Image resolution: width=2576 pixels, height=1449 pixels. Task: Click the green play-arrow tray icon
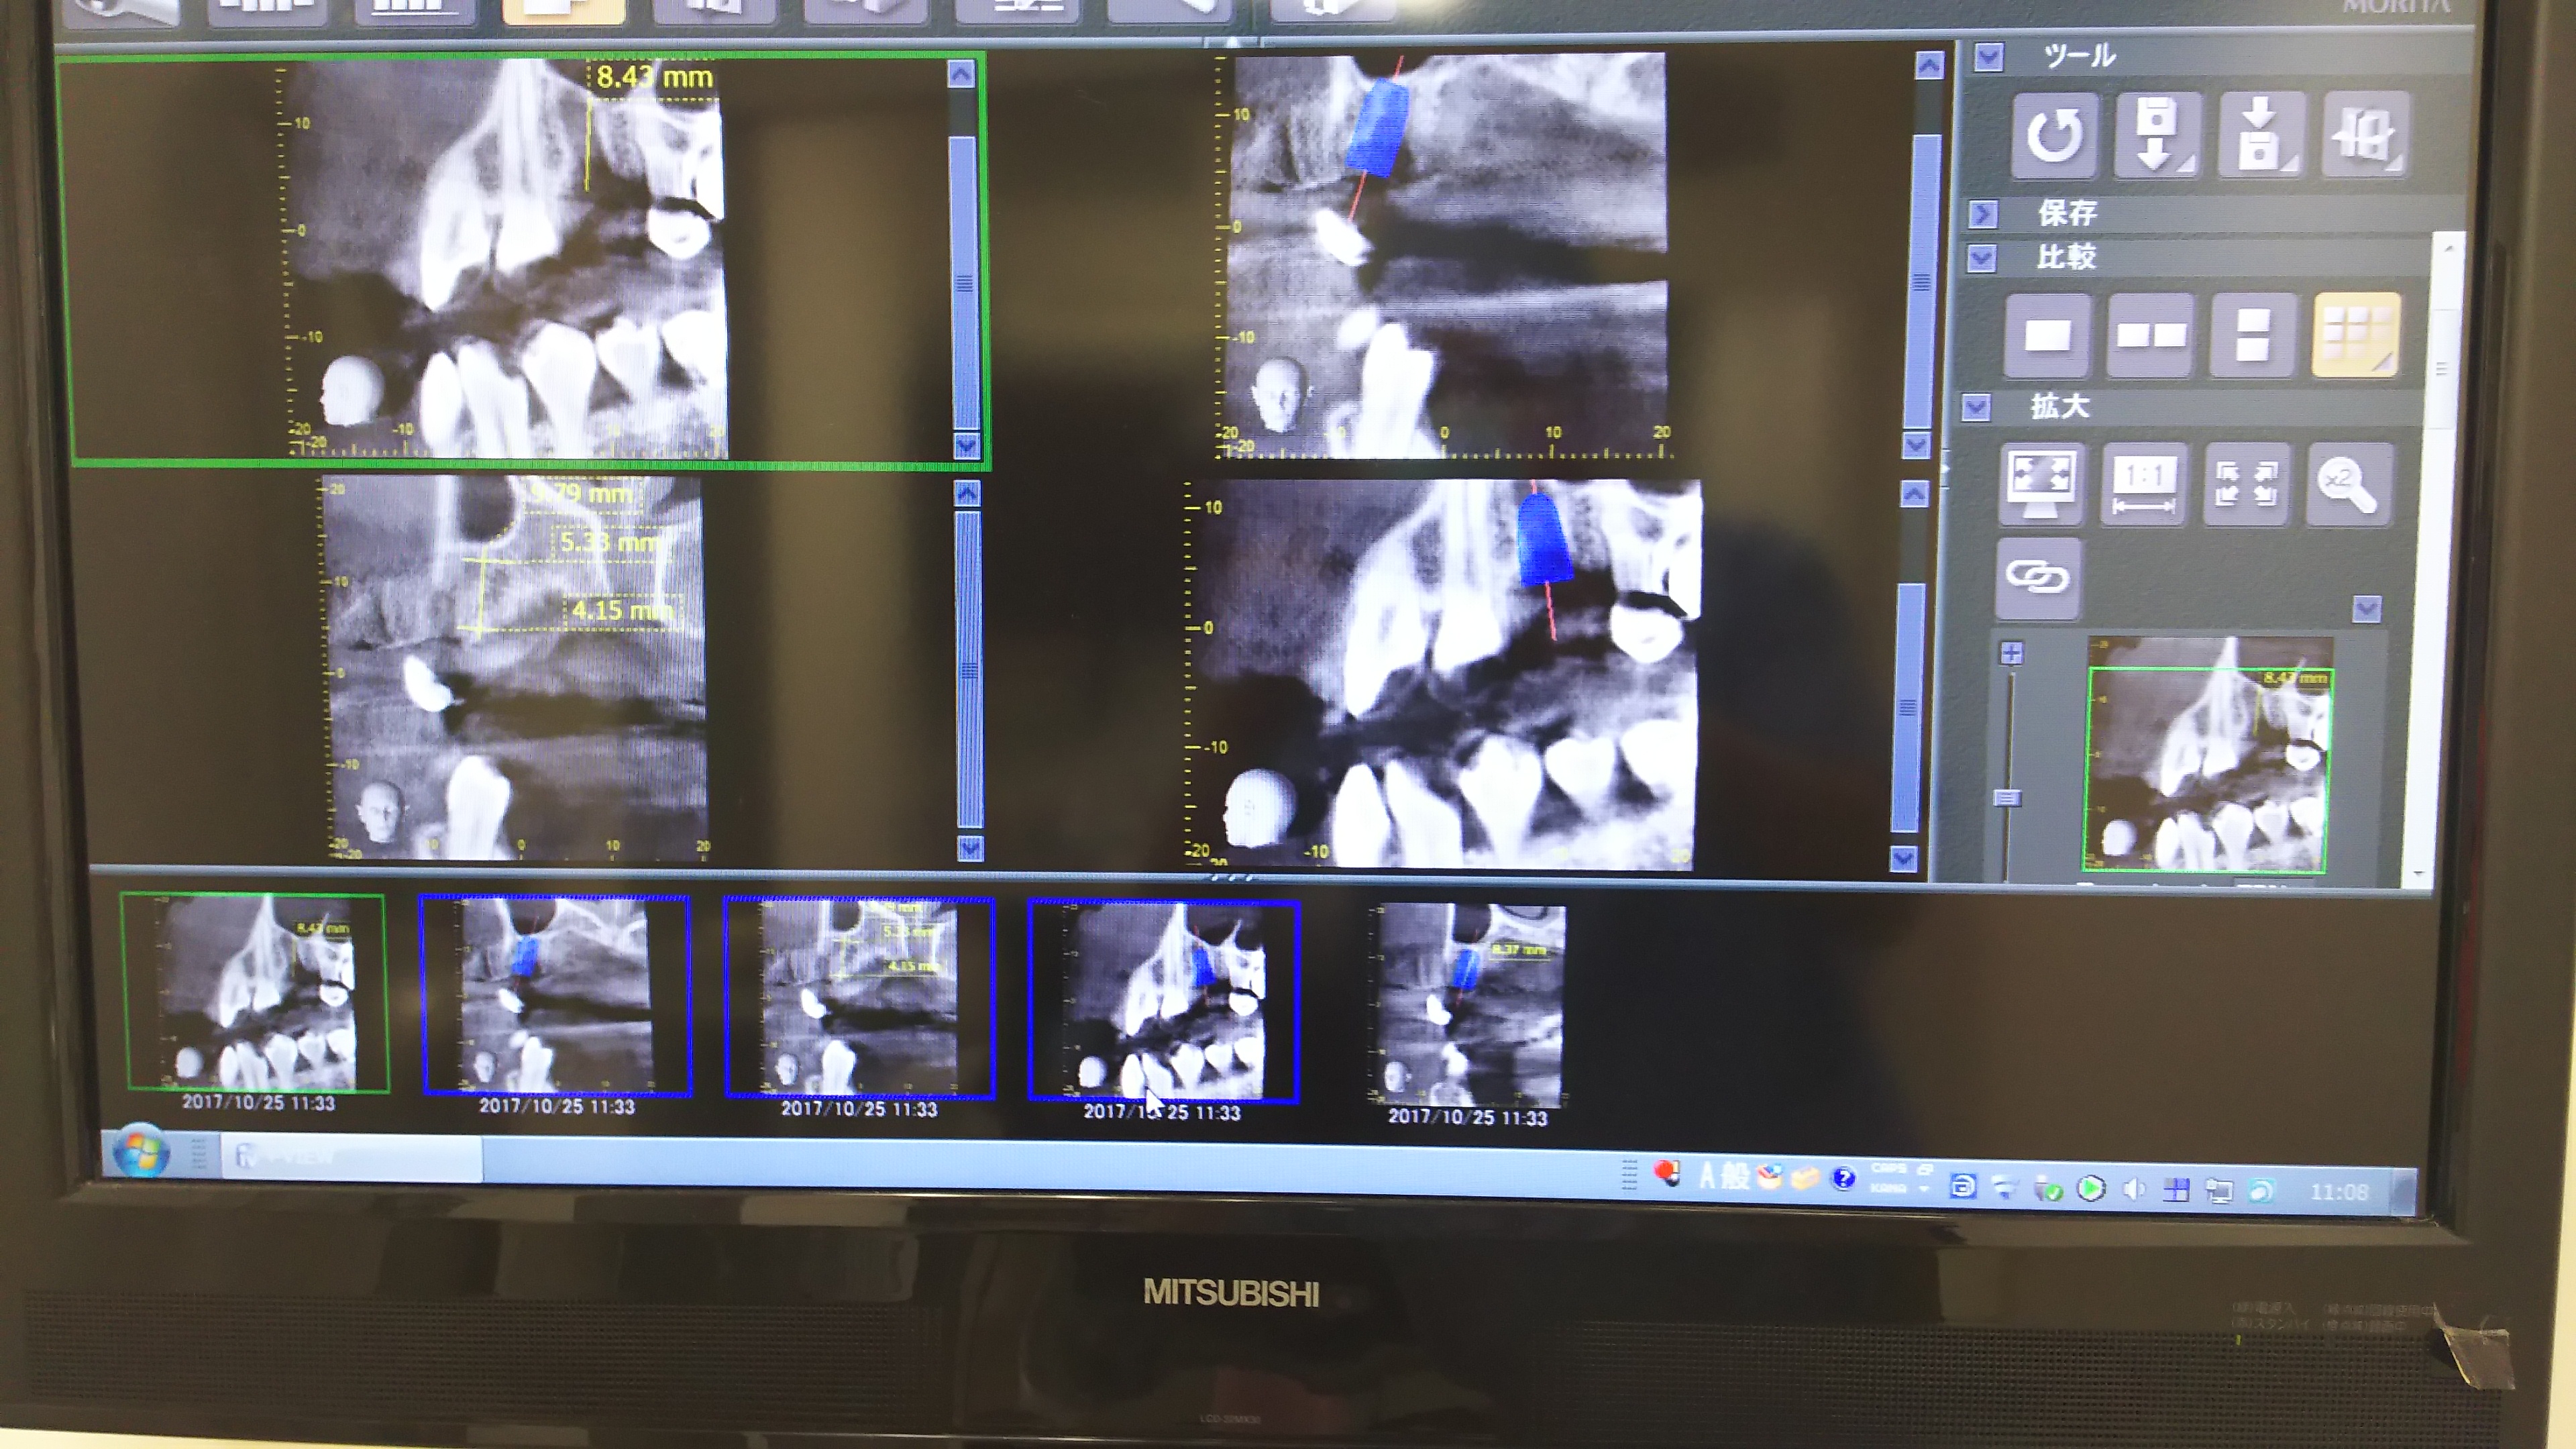coord(2090,1188)
